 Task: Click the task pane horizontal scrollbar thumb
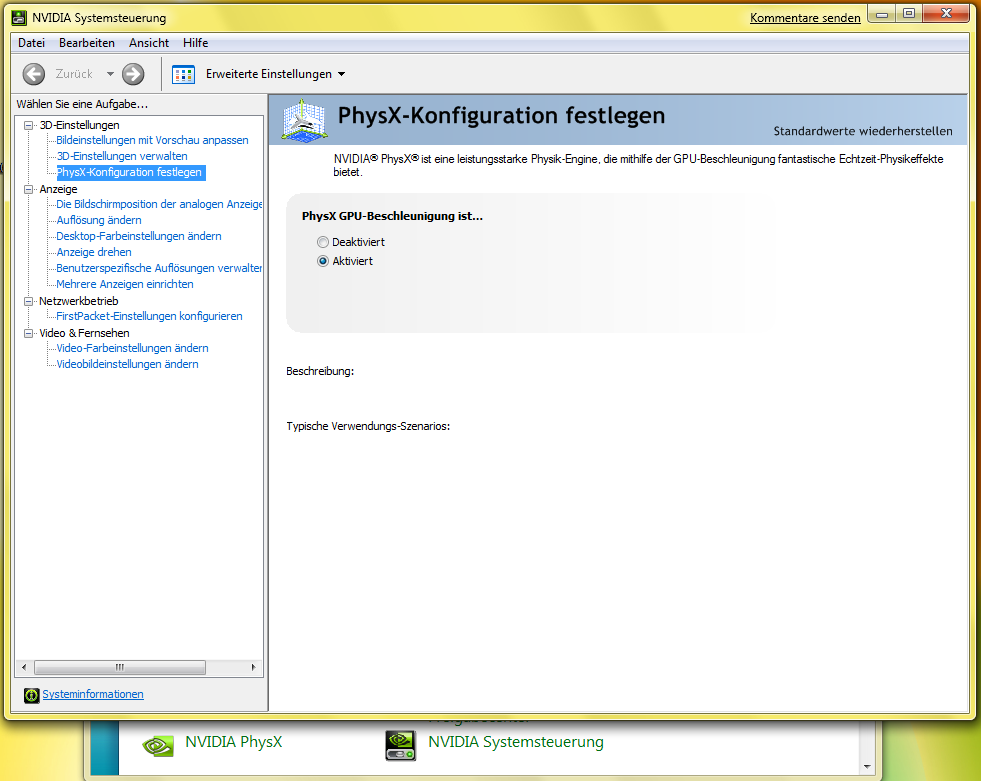click(x=119, y=667)
